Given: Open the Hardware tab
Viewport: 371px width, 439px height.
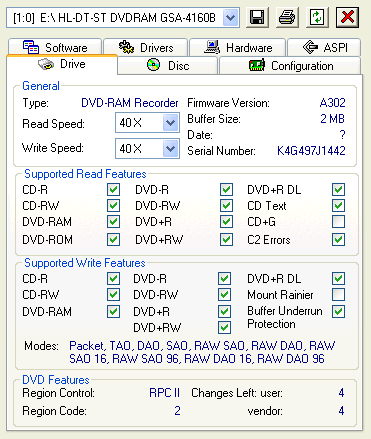Looking at the screenshot, I should (x=238, y=47).
